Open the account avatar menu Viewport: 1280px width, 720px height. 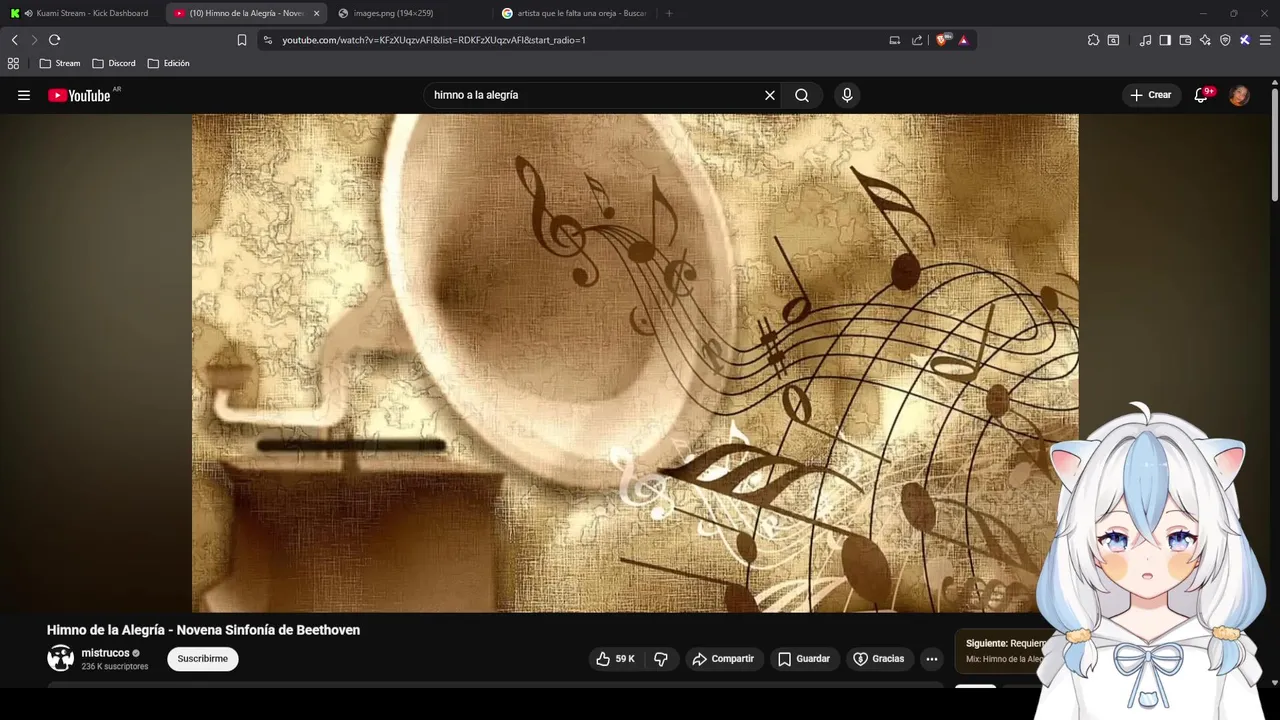point(1239,95)
